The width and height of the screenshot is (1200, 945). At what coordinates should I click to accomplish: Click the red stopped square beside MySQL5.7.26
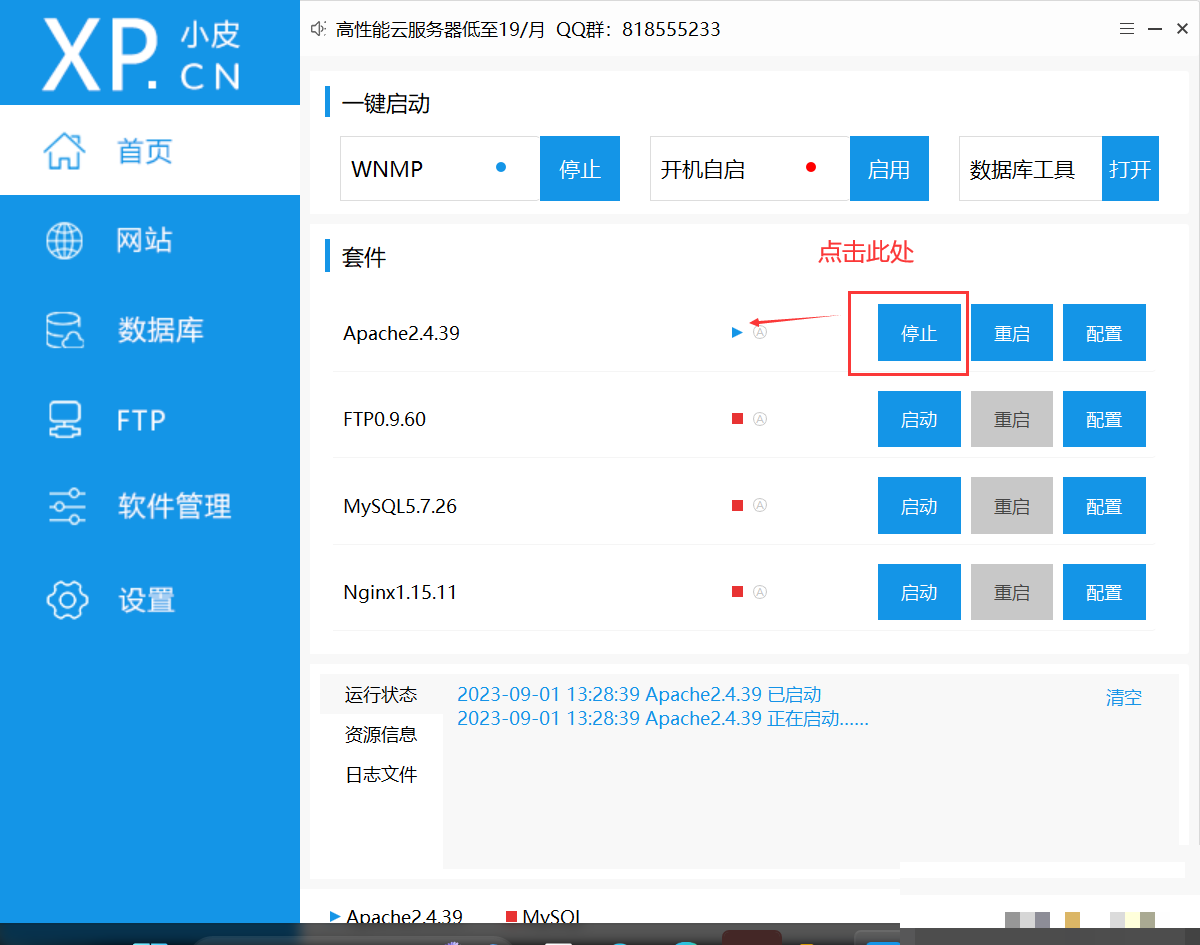click(x=737, y=506)
